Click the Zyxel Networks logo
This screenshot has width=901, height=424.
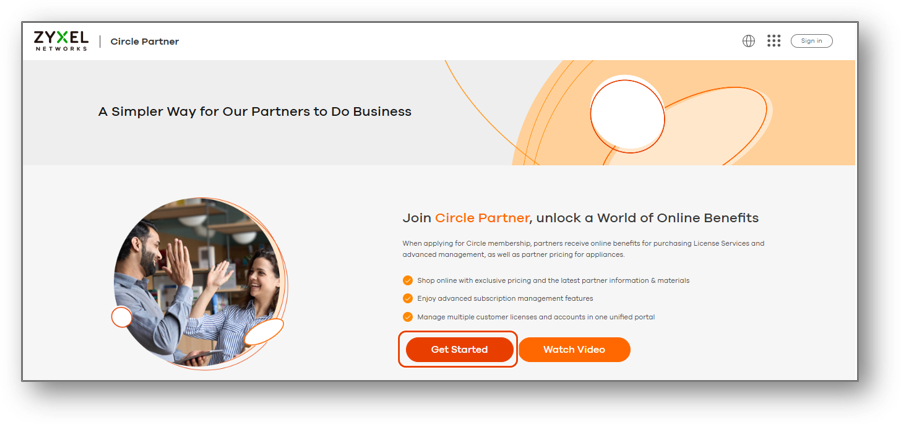pyautogui.click(x=61, y=41)
